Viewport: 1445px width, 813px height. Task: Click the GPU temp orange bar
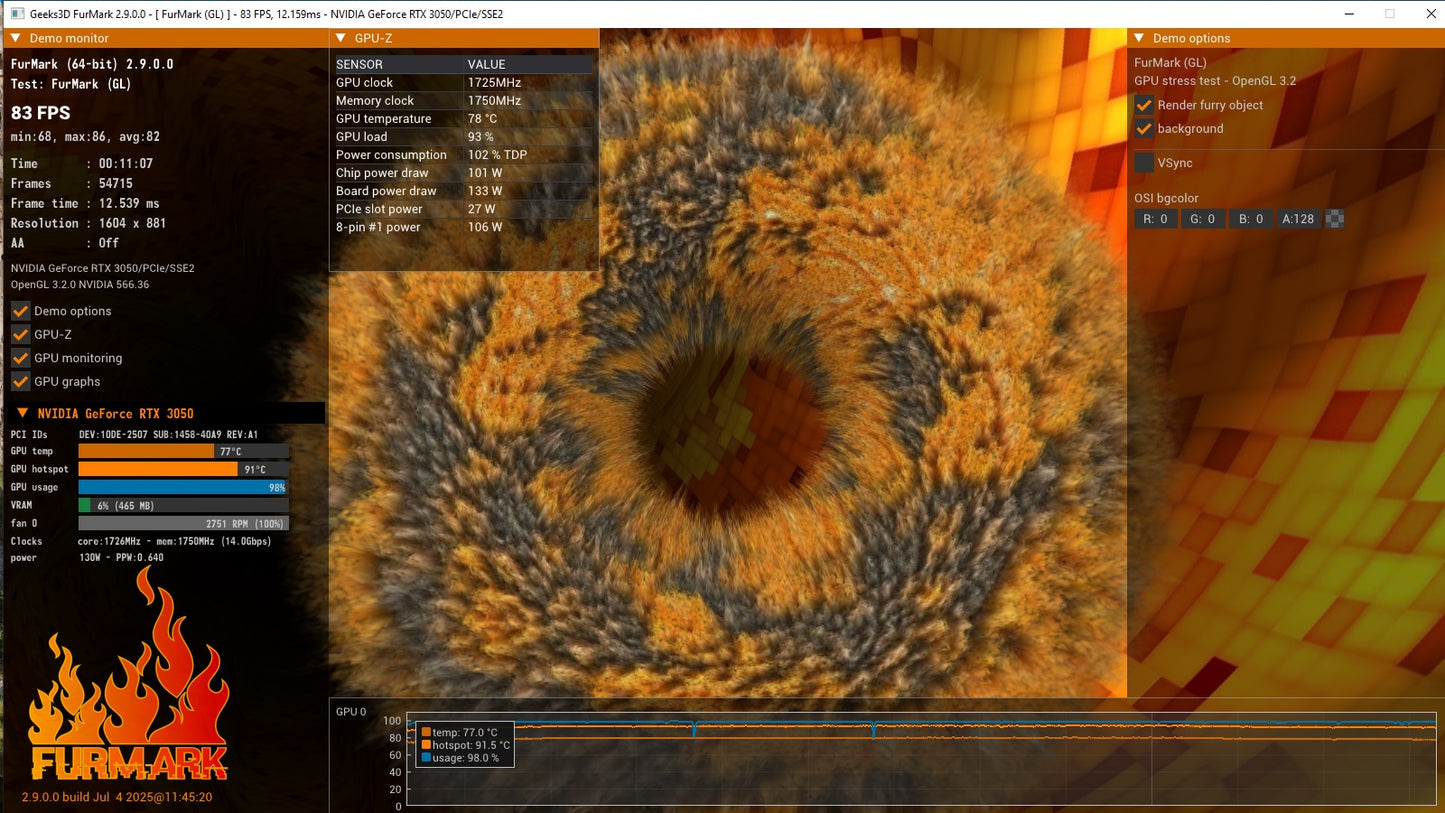pos(146,452)
